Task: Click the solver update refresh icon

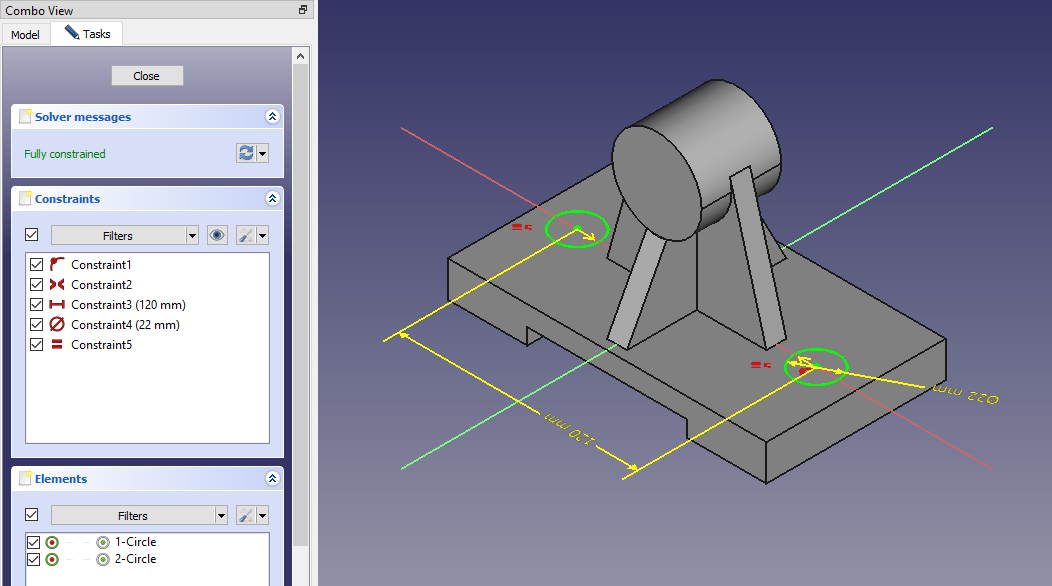Action: coord(245,153)
